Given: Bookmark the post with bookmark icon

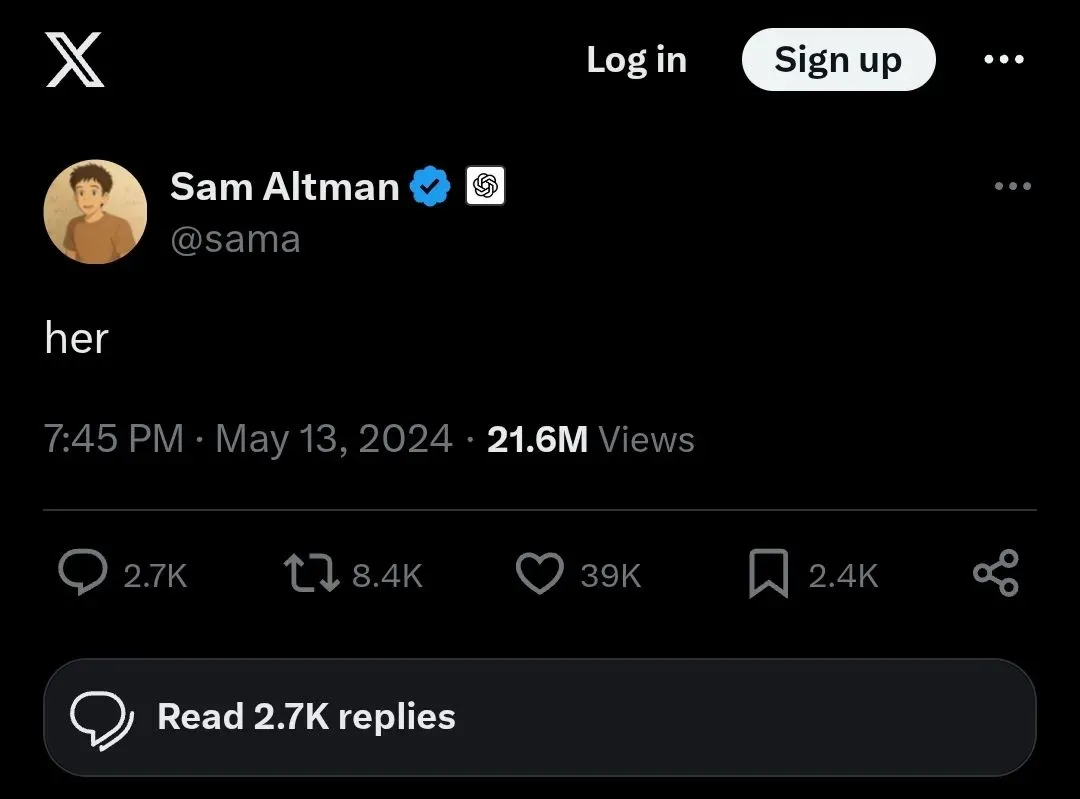Looking at the screenshot, I should click(768, 574).
